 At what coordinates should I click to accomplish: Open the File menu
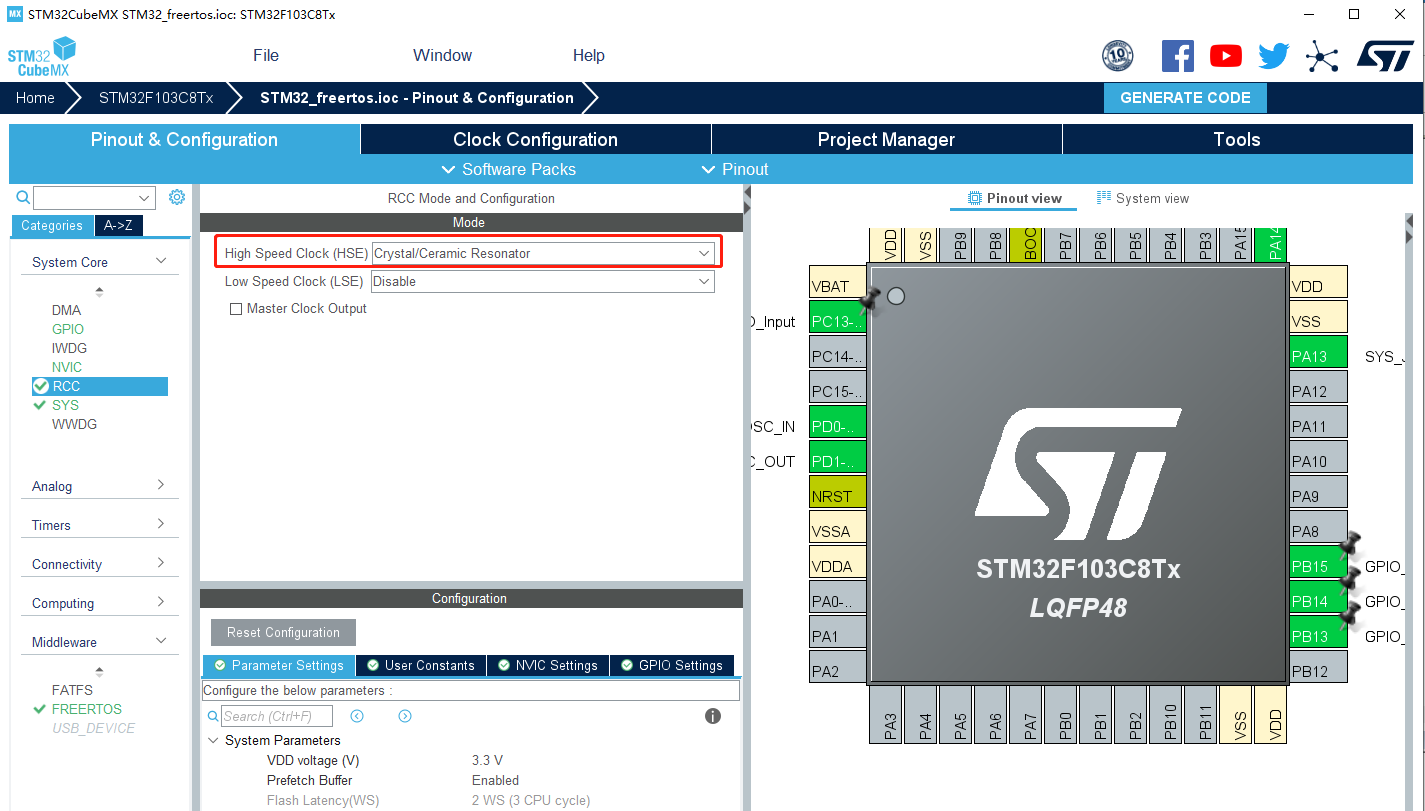pos(266,56)
